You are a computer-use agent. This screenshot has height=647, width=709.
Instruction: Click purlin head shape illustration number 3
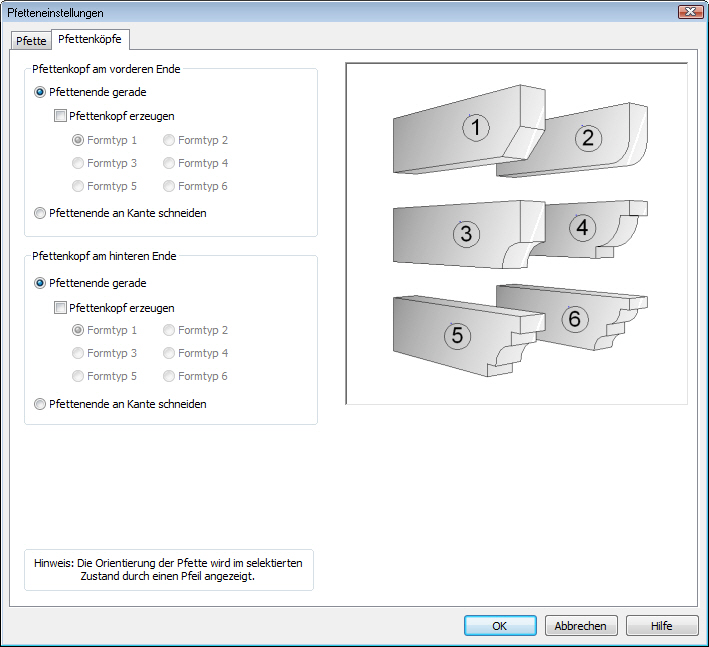point(468,234)
